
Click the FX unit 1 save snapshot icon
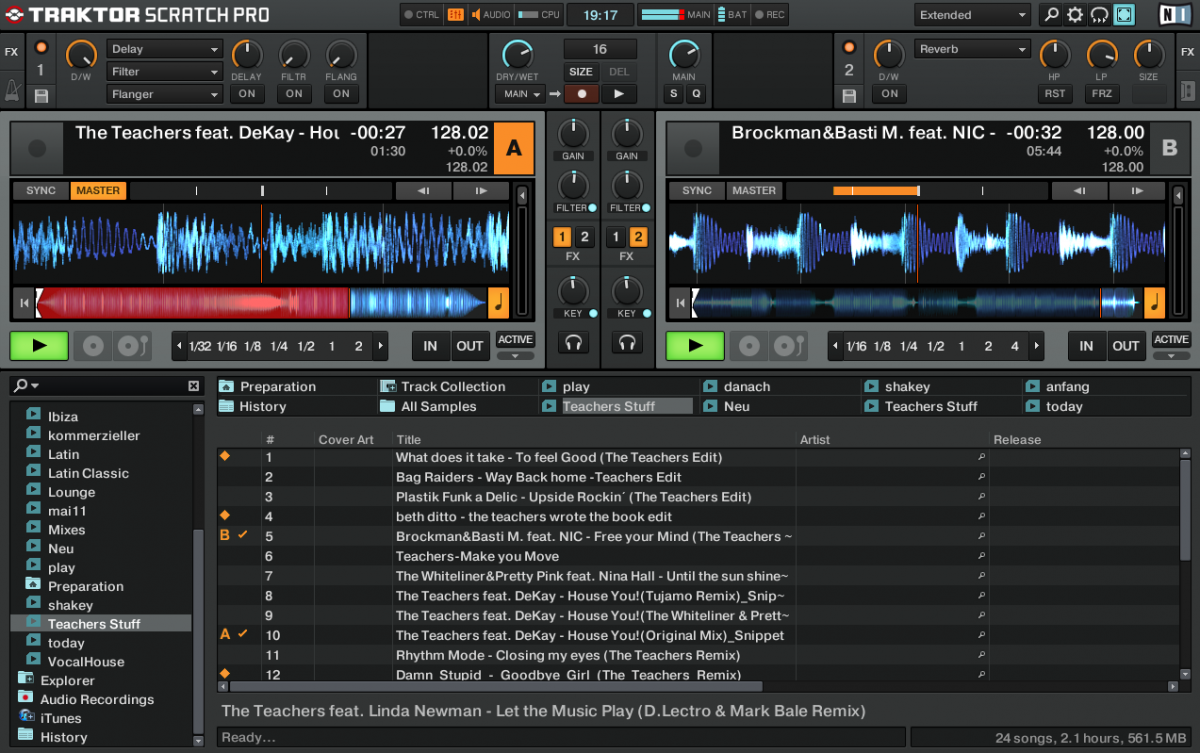coord(41,95)
